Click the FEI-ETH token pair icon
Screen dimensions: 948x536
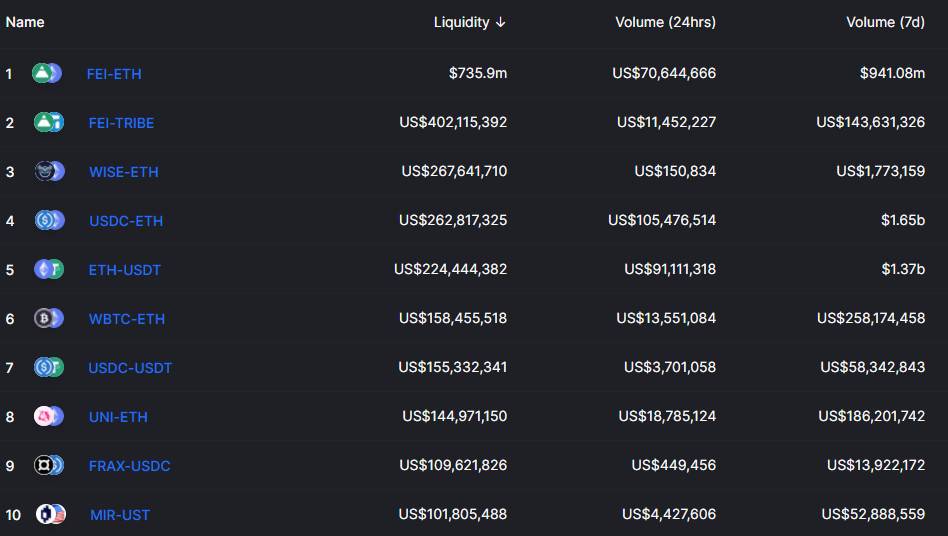click(47, 73)
